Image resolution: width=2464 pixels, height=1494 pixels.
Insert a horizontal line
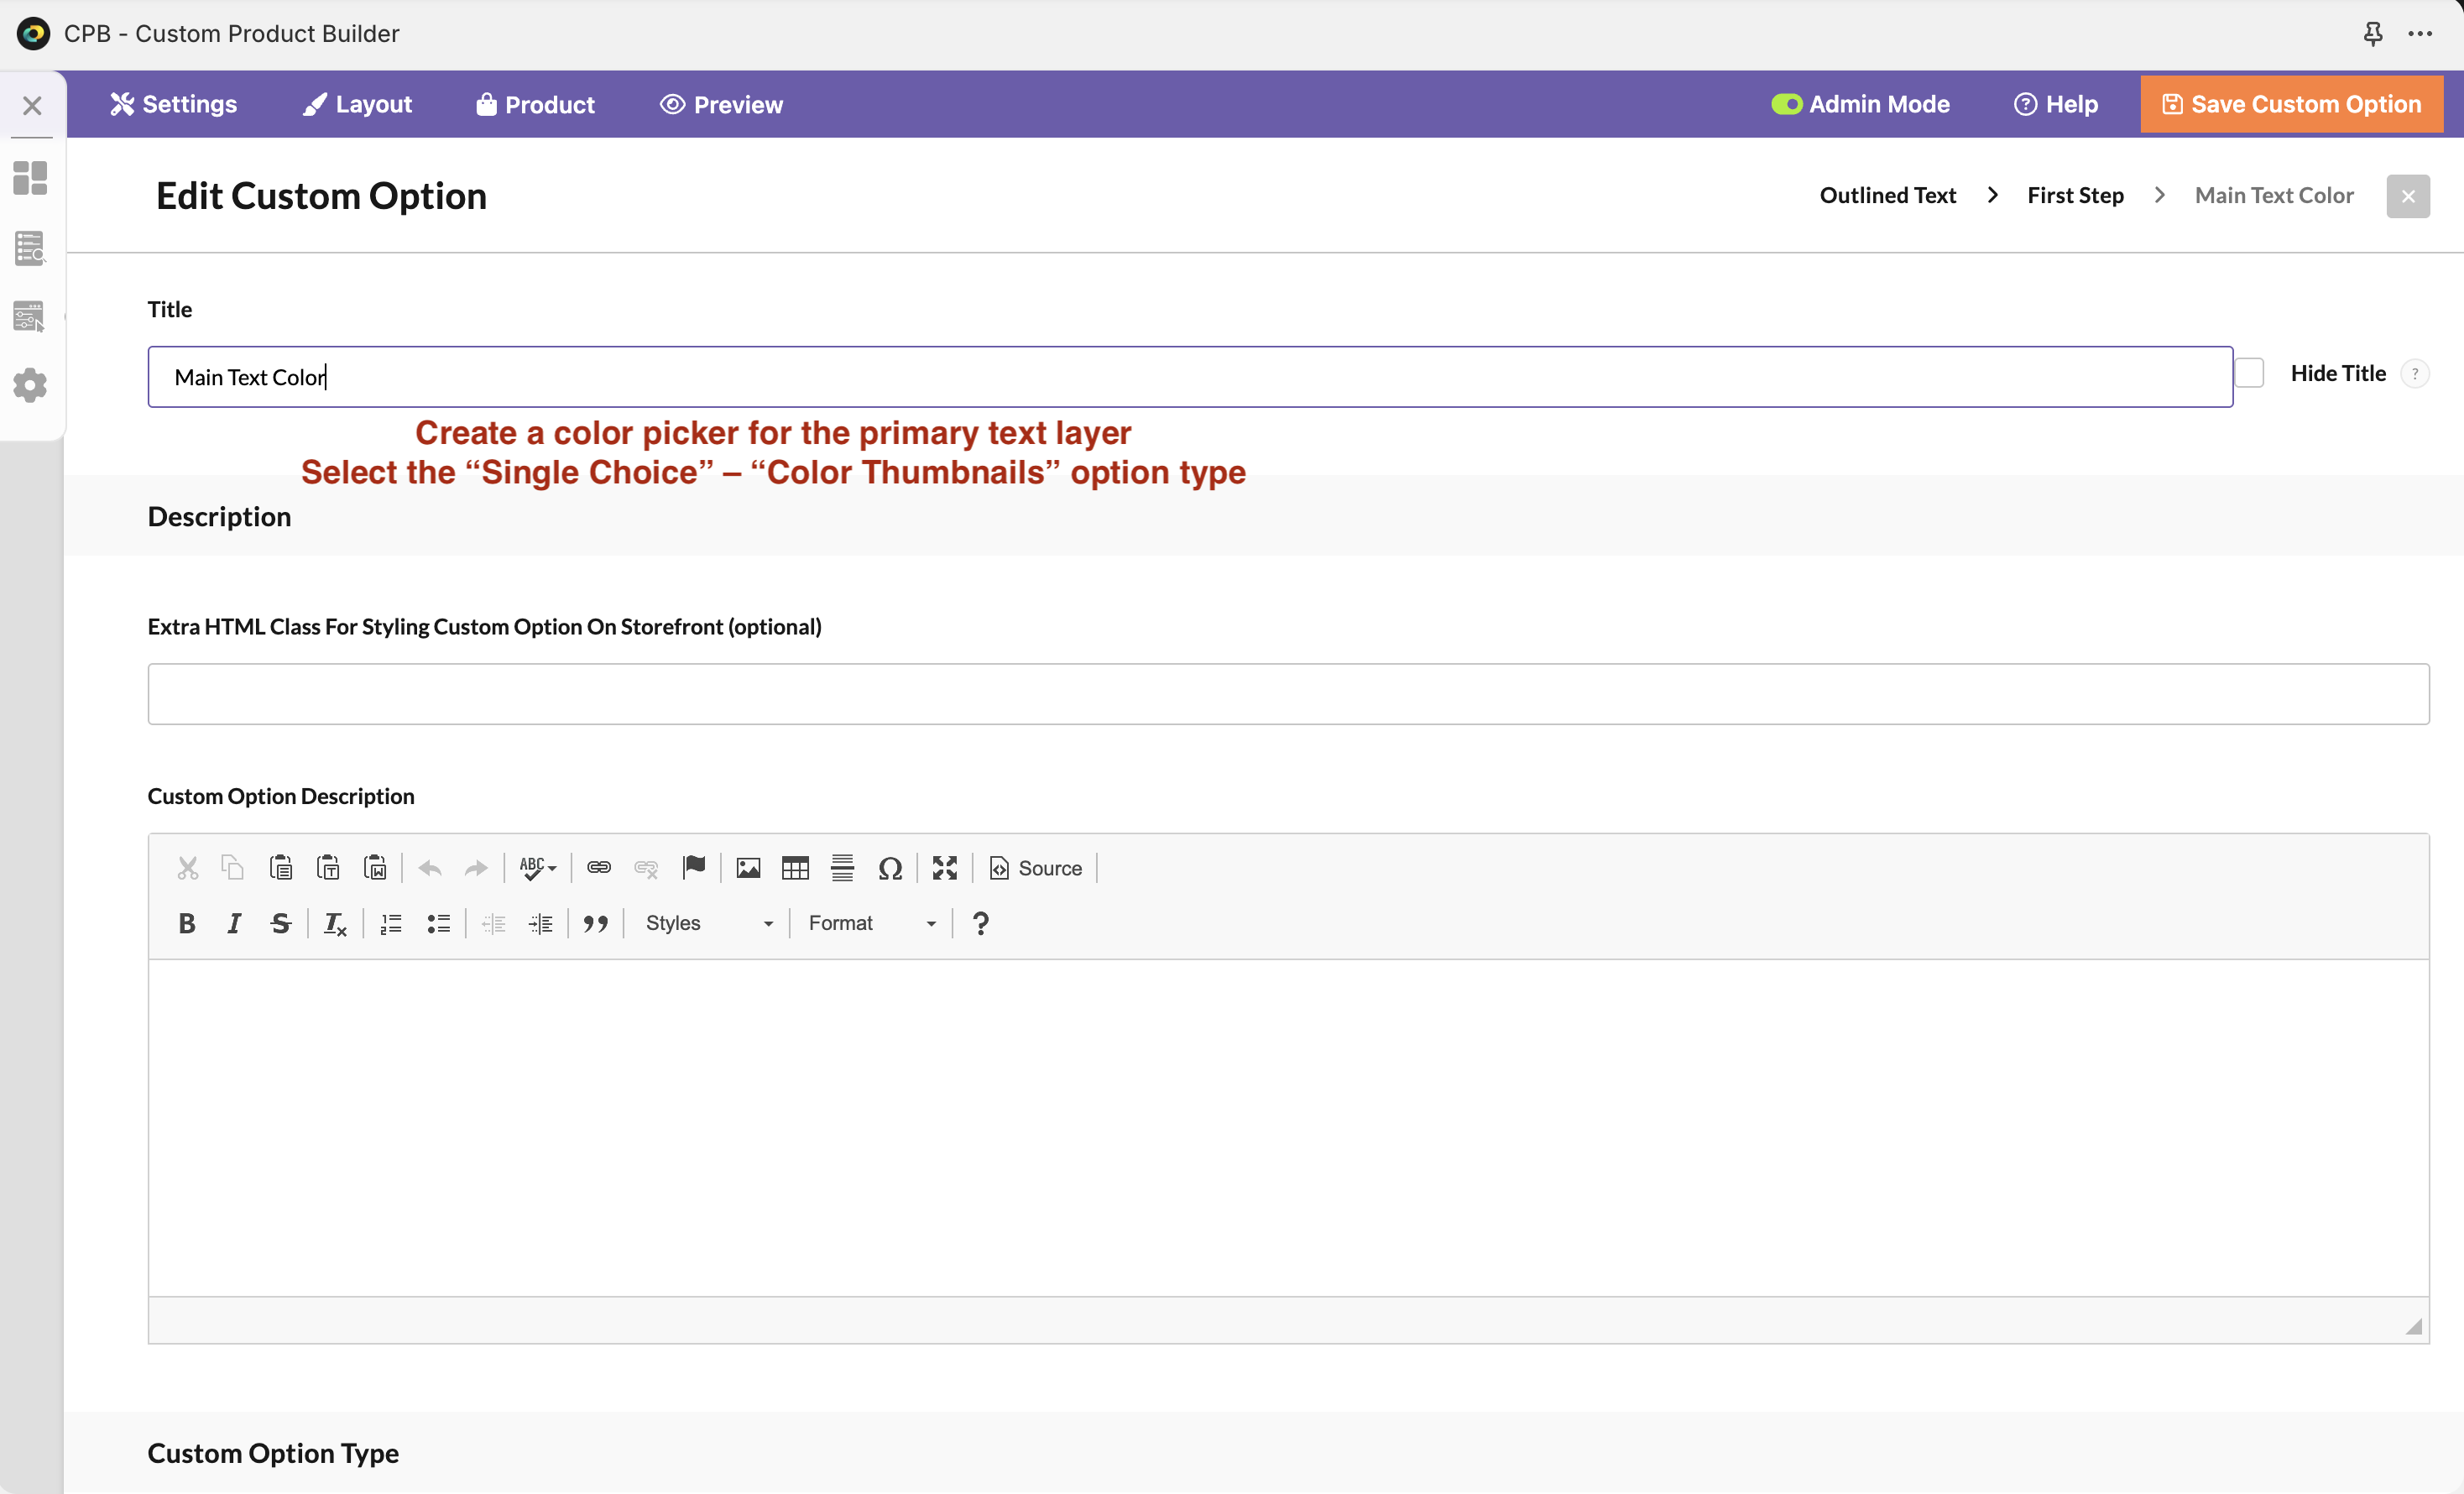(x=842, y=868)
